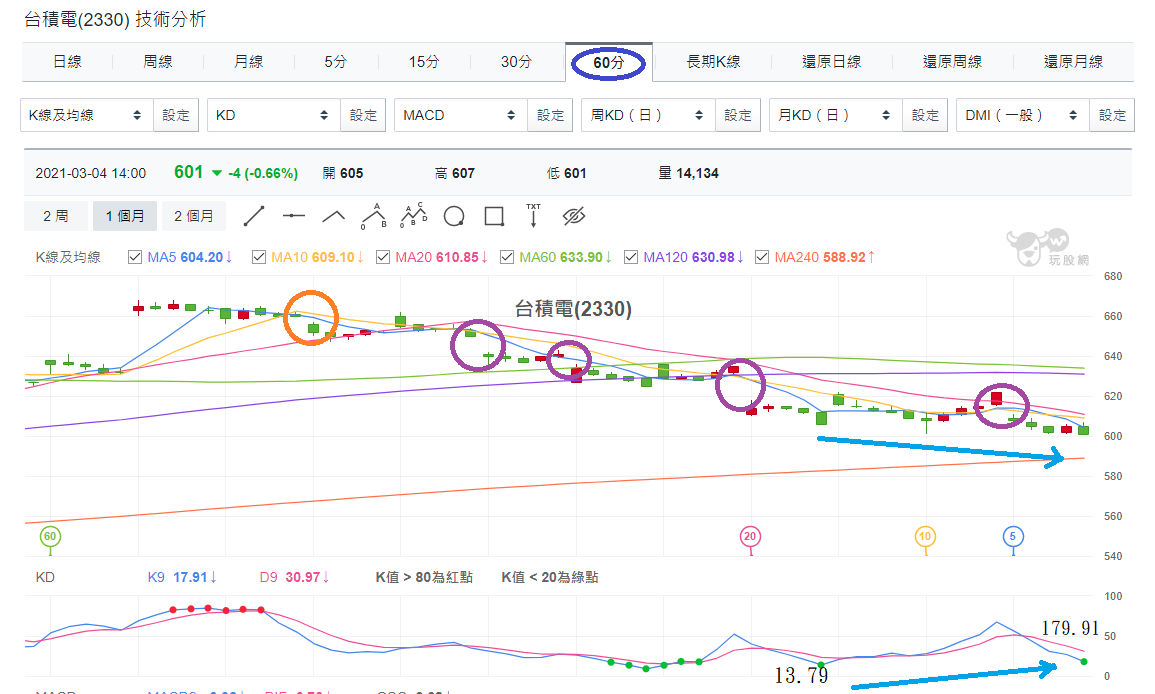
Task: Select the horizontal line drawing tool
Action: [x=293, y=216]
